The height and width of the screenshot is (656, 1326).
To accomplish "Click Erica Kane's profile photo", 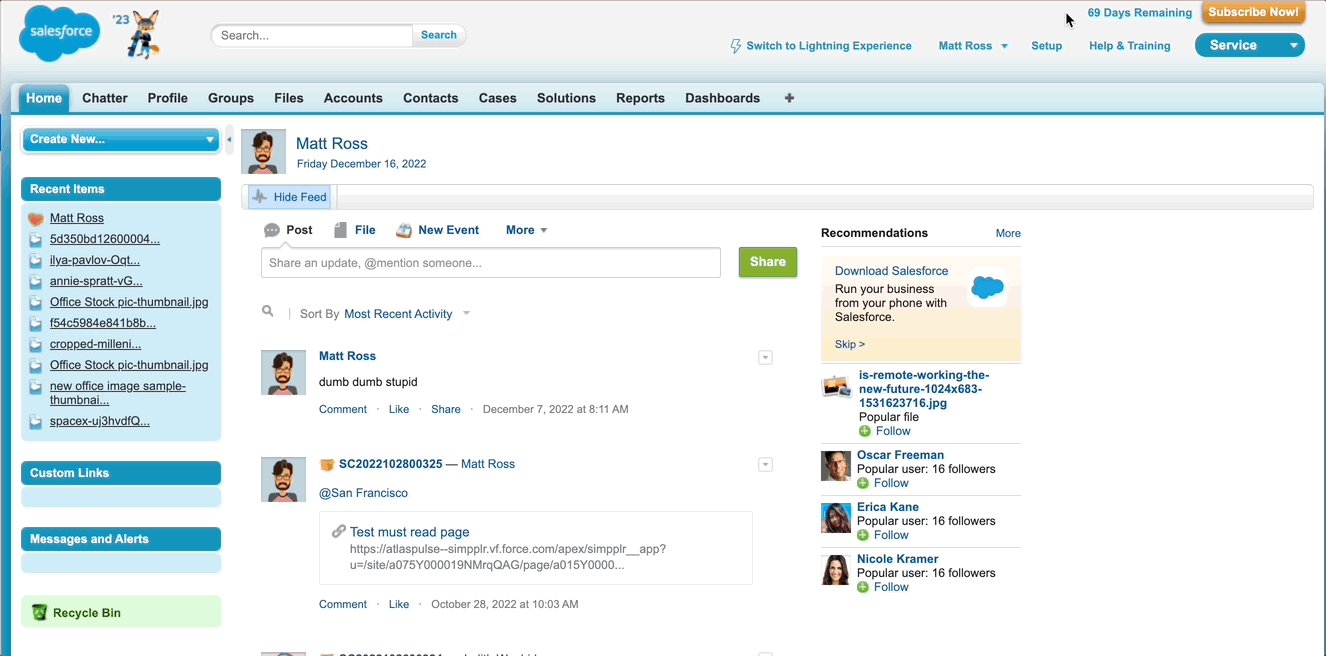I will pos(836,518).
